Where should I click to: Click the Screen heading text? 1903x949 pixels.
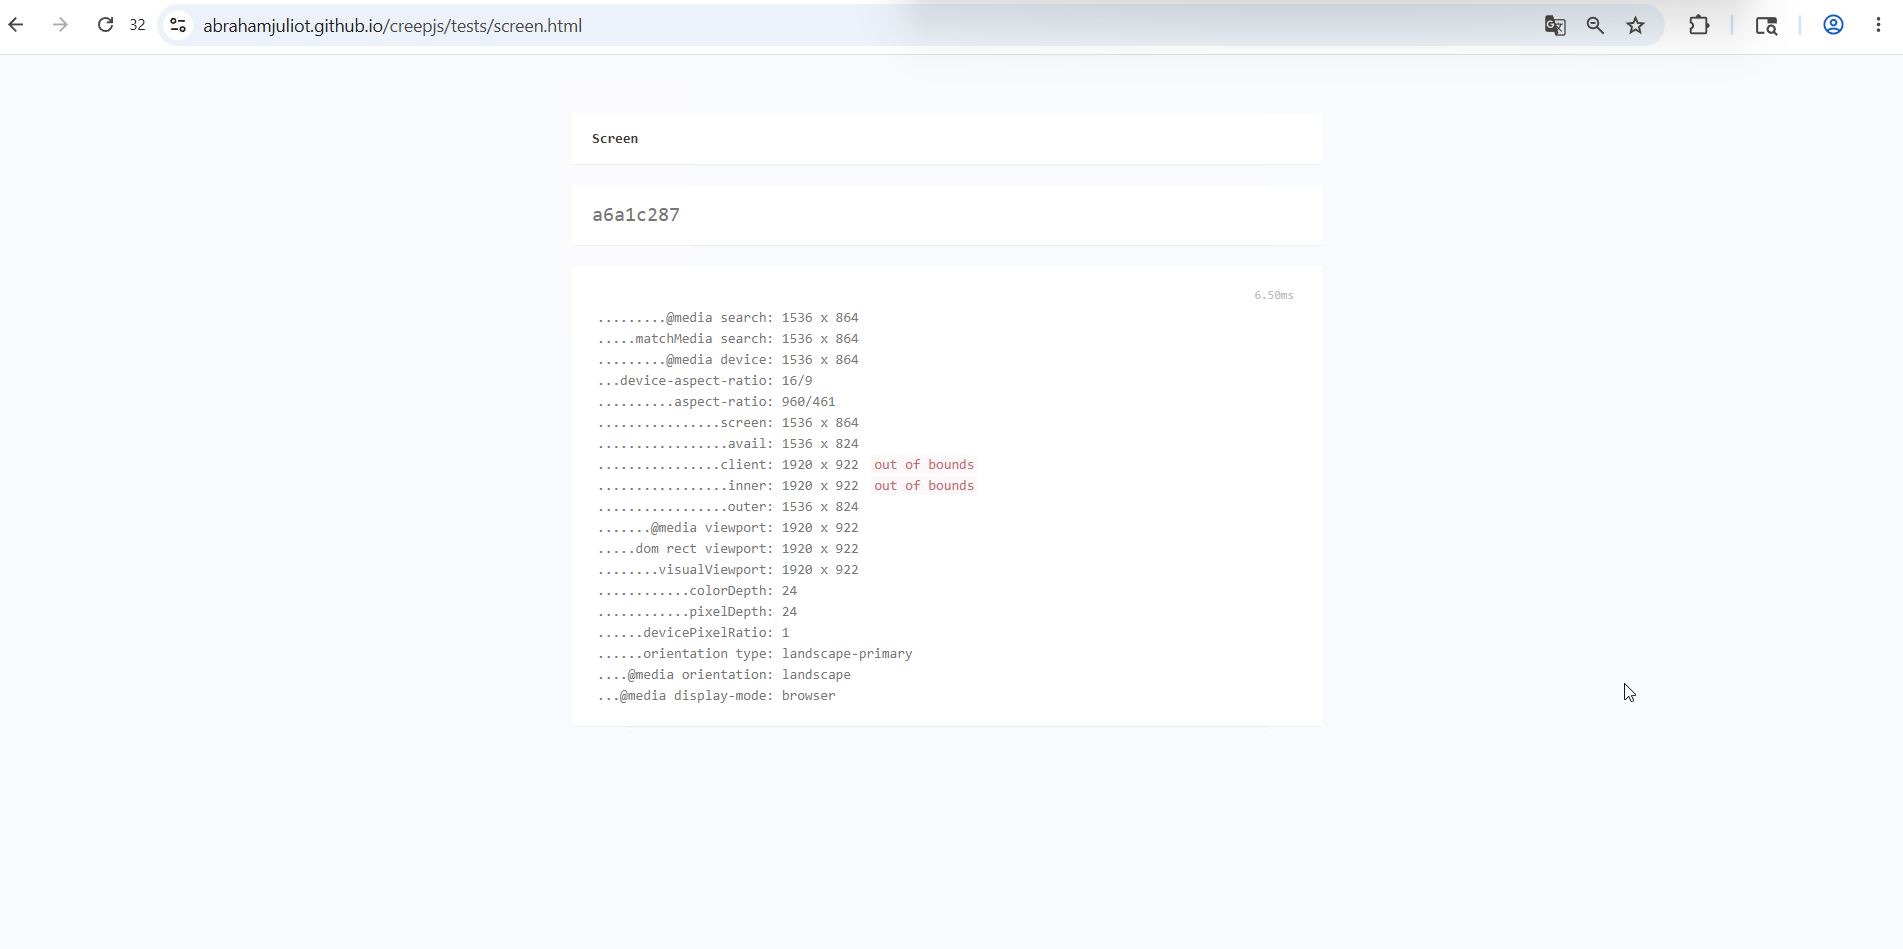pos(615,139)
